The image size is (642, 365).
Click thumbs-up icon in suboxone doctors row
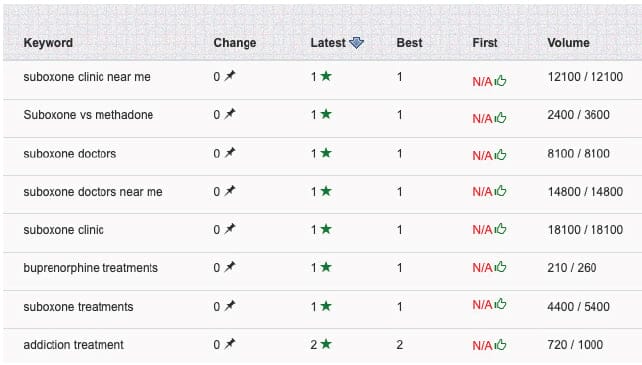pos(500,155)
